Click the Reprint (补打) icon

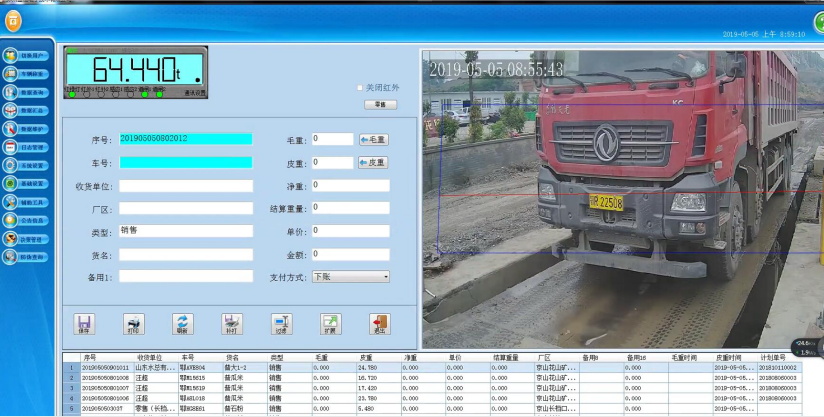pos(231,323)
